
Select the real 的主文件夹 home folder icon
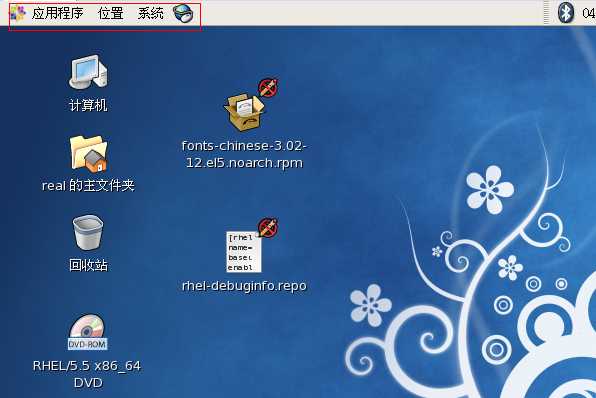[89, 154]
